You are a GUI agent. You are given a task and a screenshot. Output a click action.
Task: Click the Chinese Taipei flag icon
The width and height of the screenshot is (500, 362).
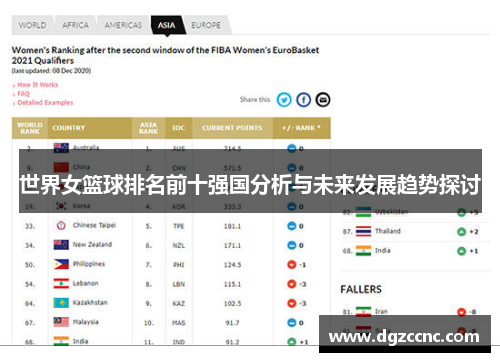61,226
